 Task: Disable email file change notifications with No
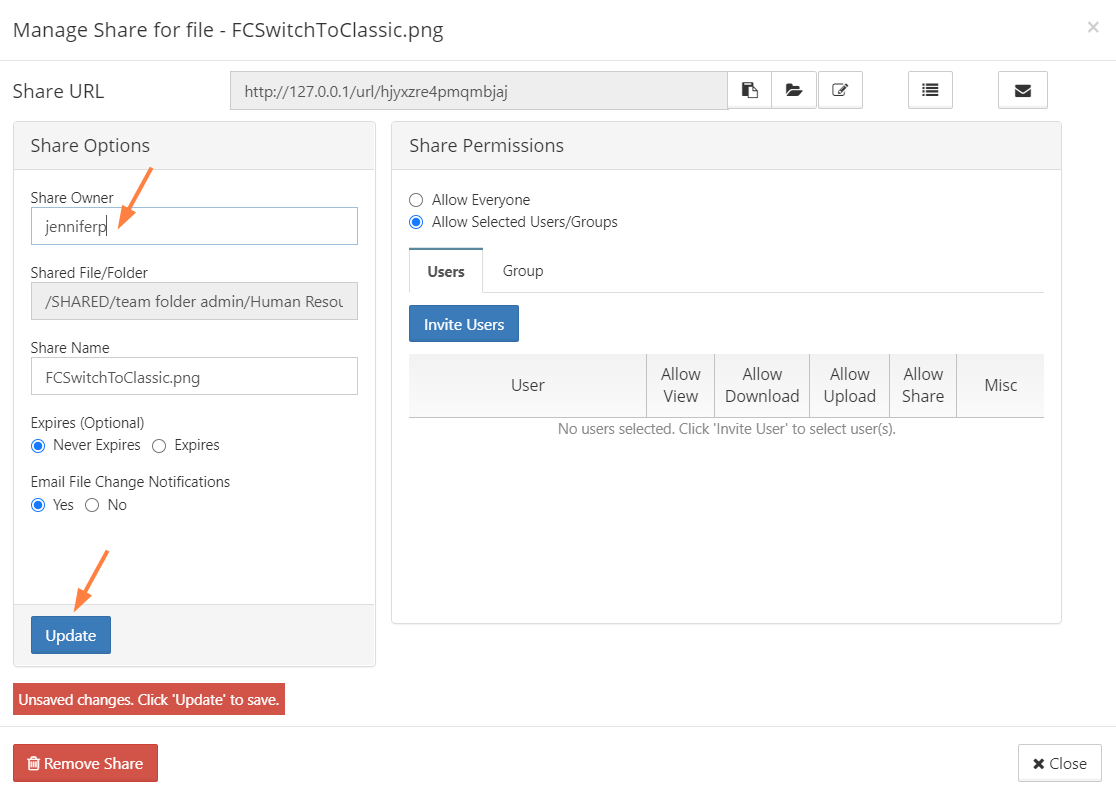coord(92,505)
